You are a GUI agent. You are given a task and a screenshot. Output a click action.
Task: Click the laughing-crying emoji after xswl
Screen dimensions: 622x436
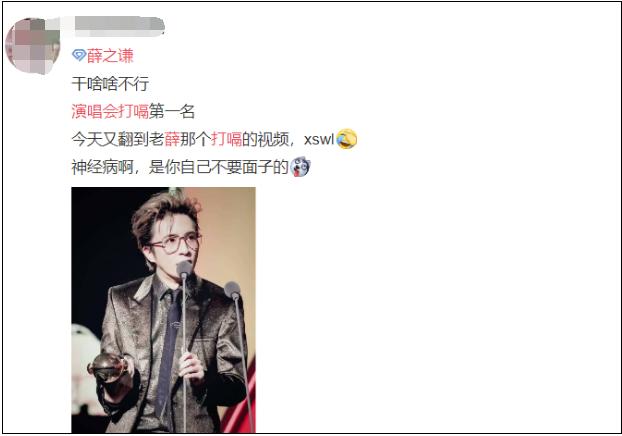click(346, 139)
